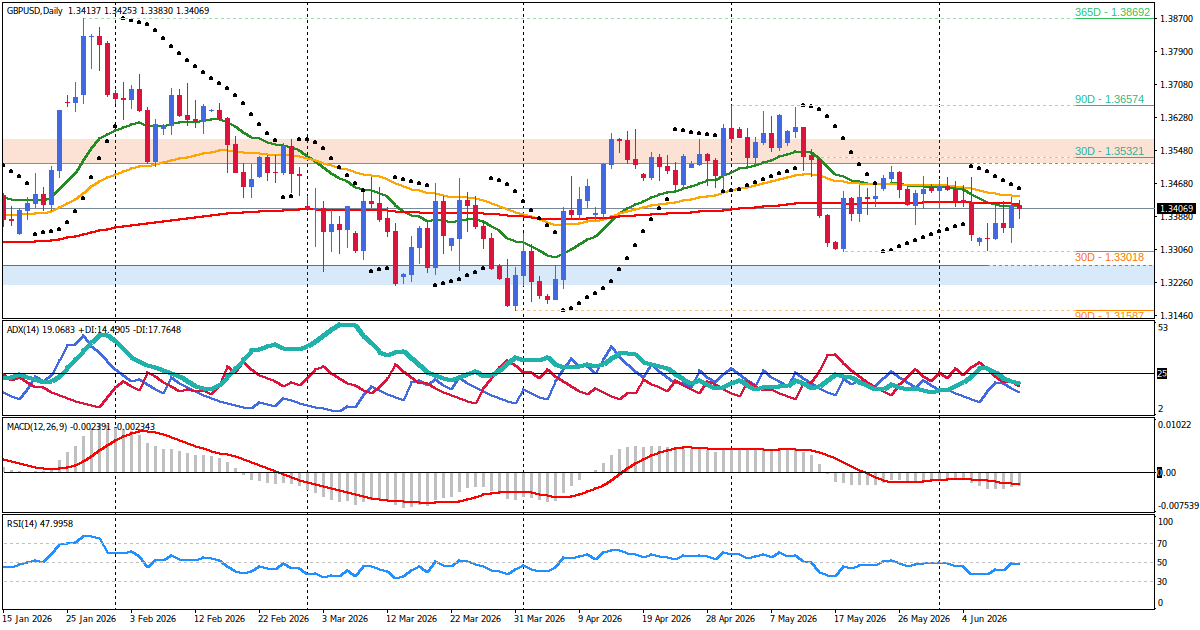Click the 12 Feb 2026 date label
The width and height of the screenshot is (1200, 630).
218,619
